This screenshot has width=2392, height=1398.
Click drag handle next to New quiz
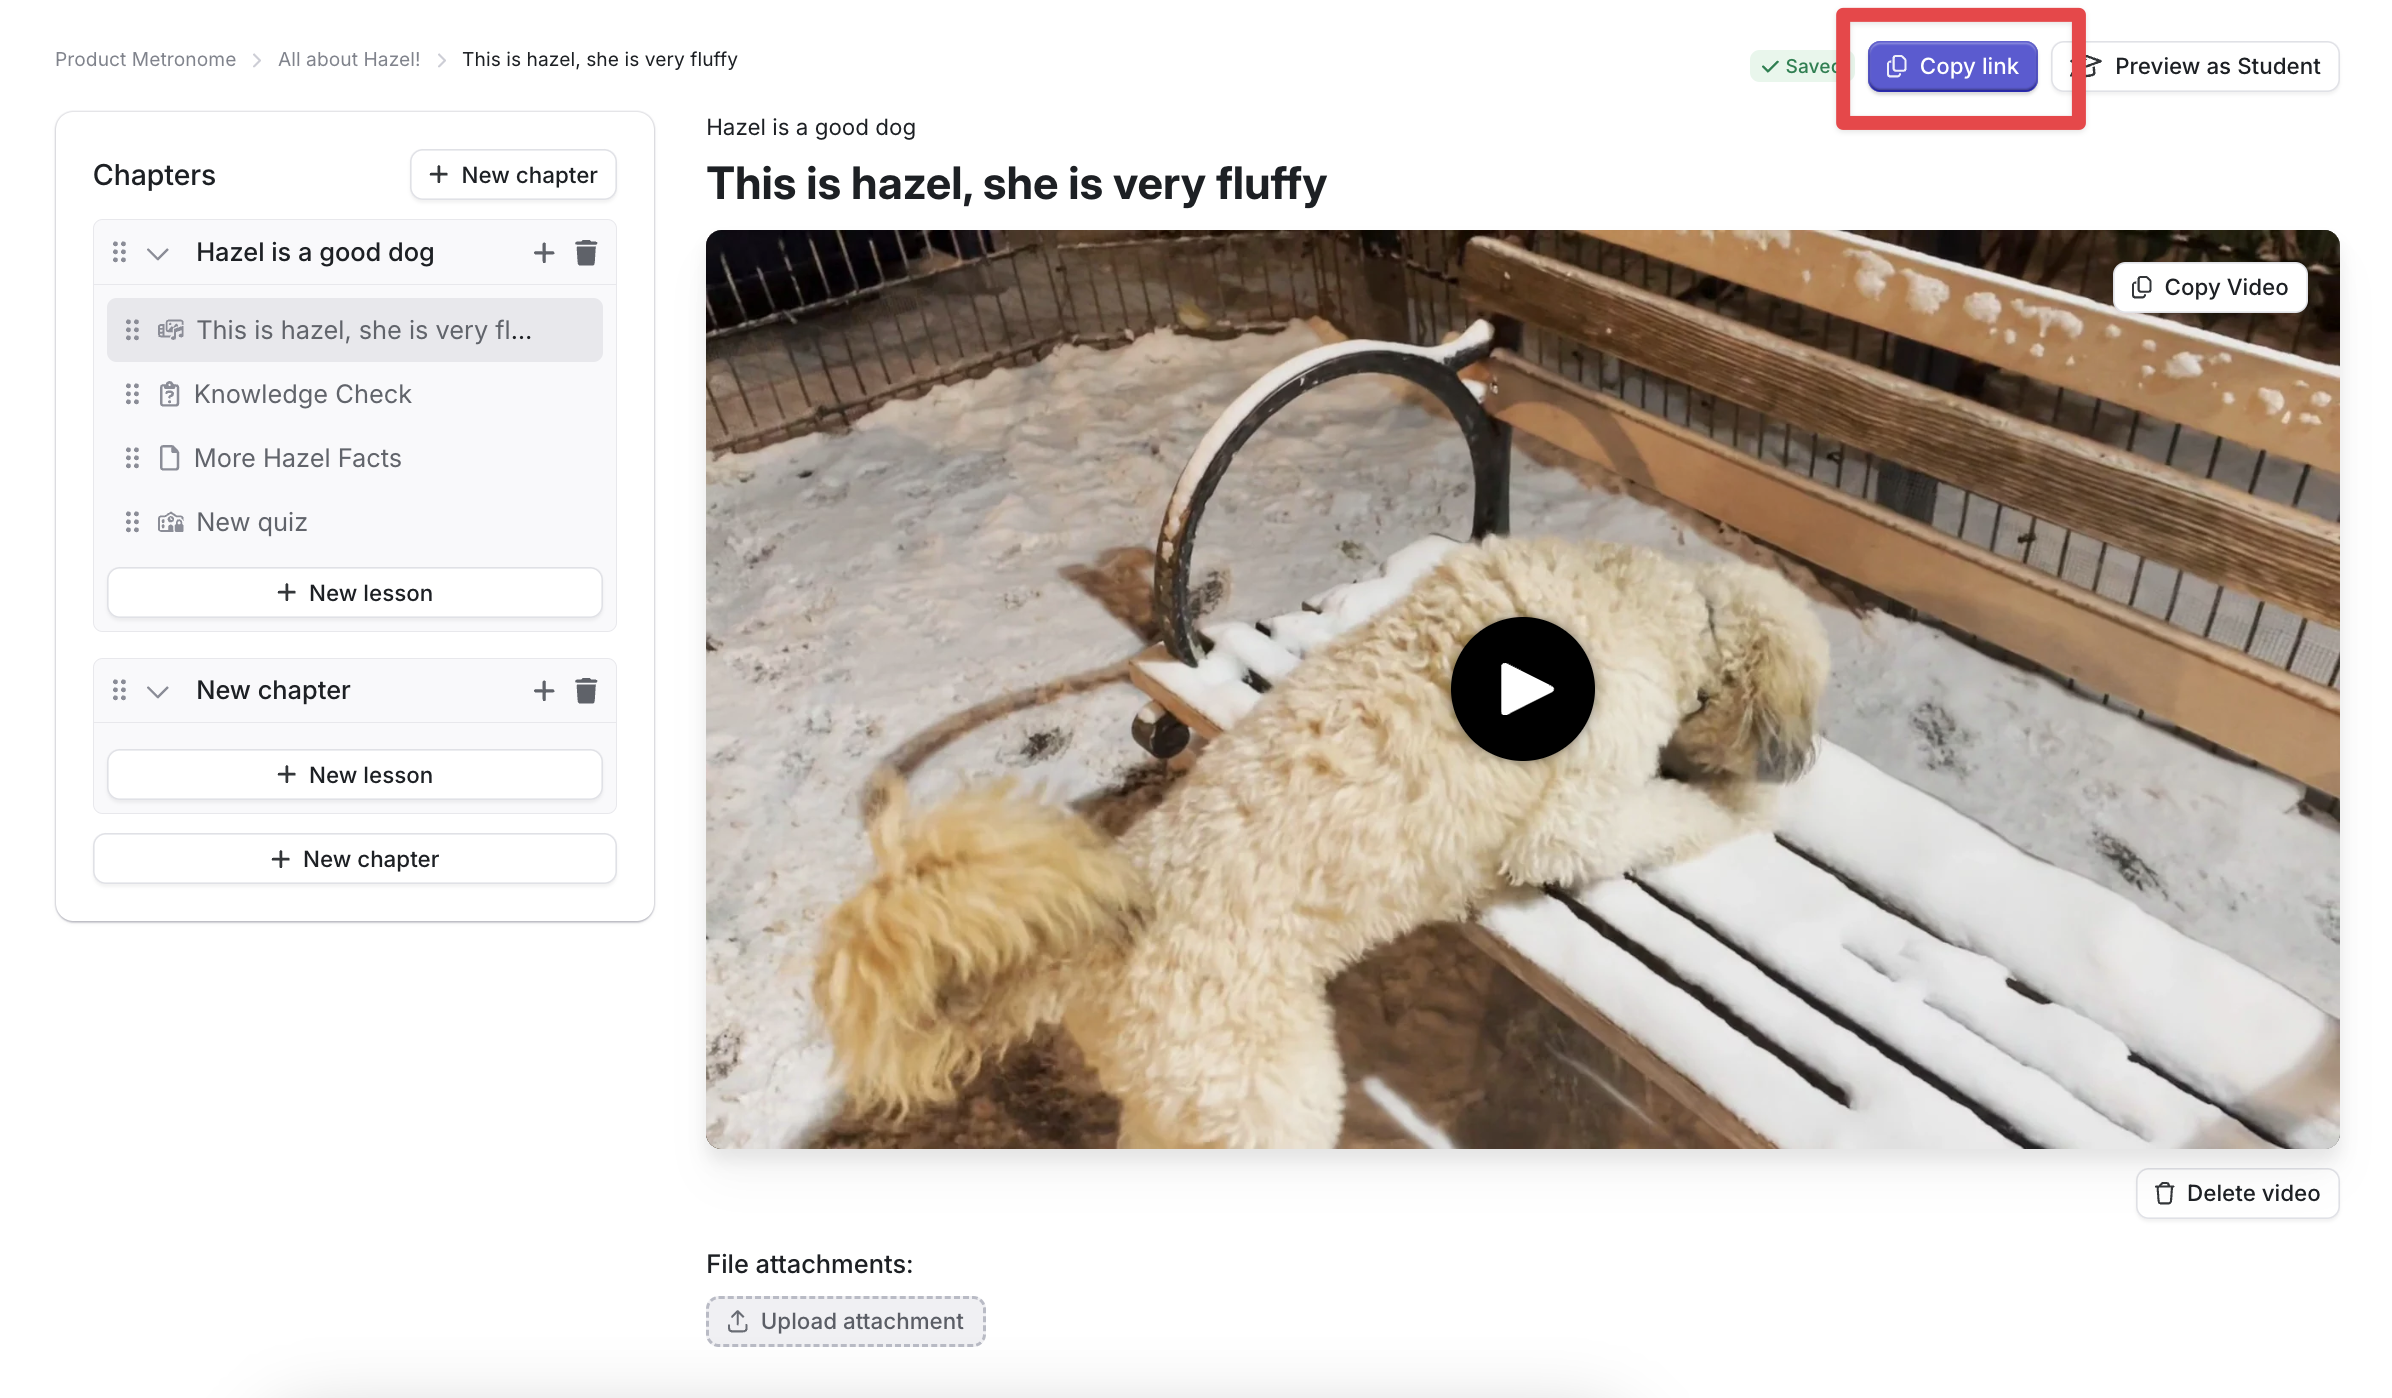tap(132, 523)
